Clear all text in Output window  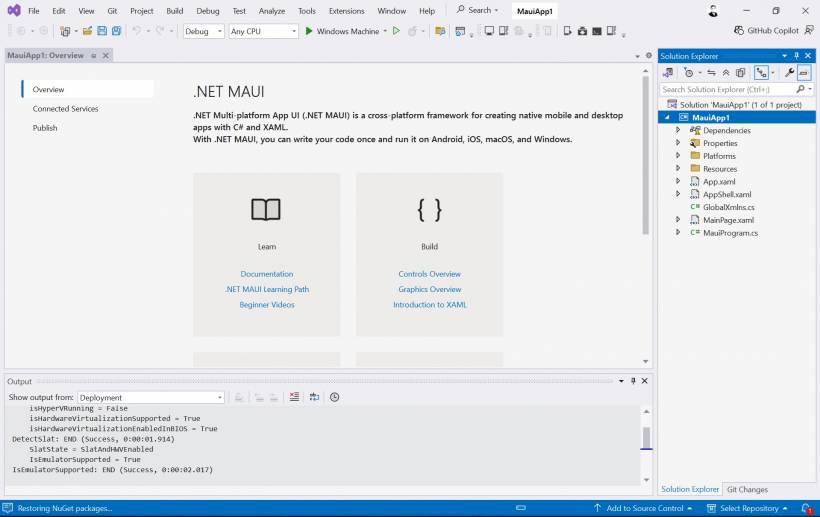coord(294,397)
